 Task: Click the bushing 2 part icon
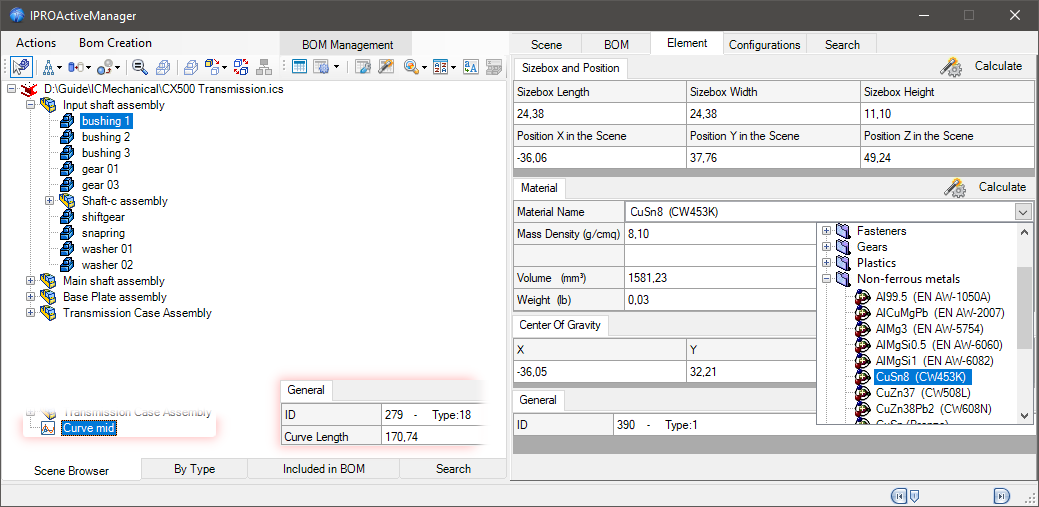68,137
